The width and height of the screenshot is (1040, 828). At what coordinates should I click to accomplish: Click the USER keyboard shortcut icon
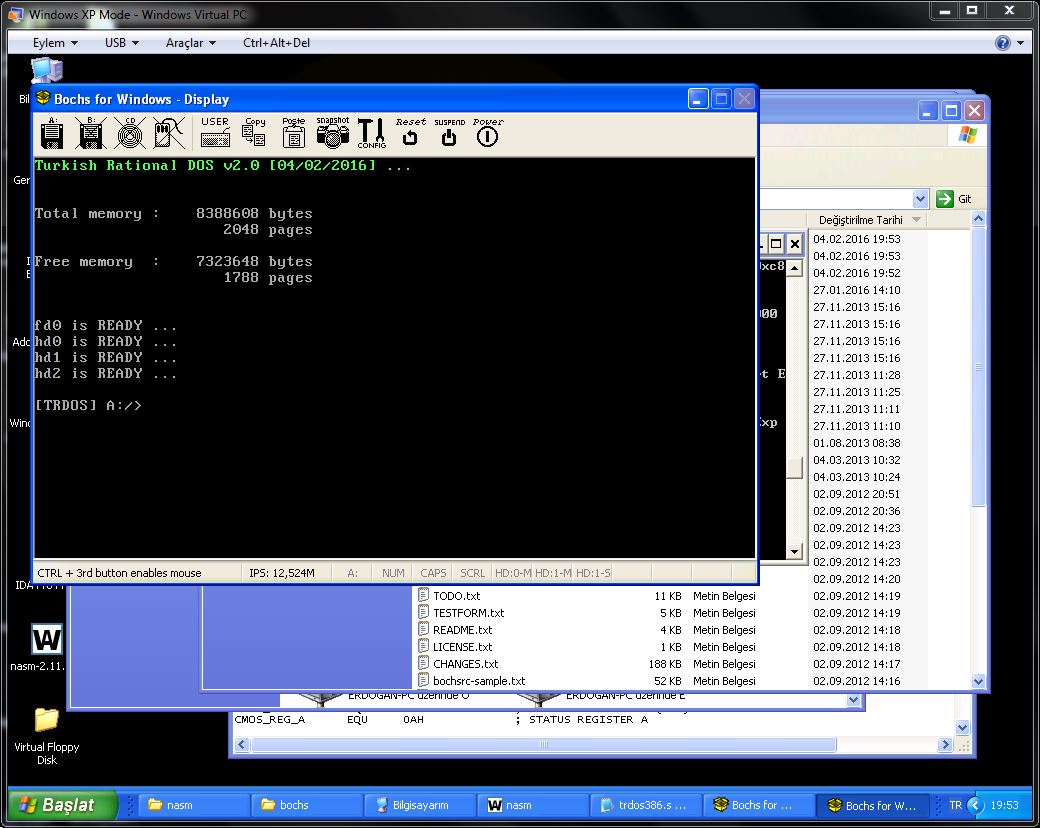coord(215,133)
